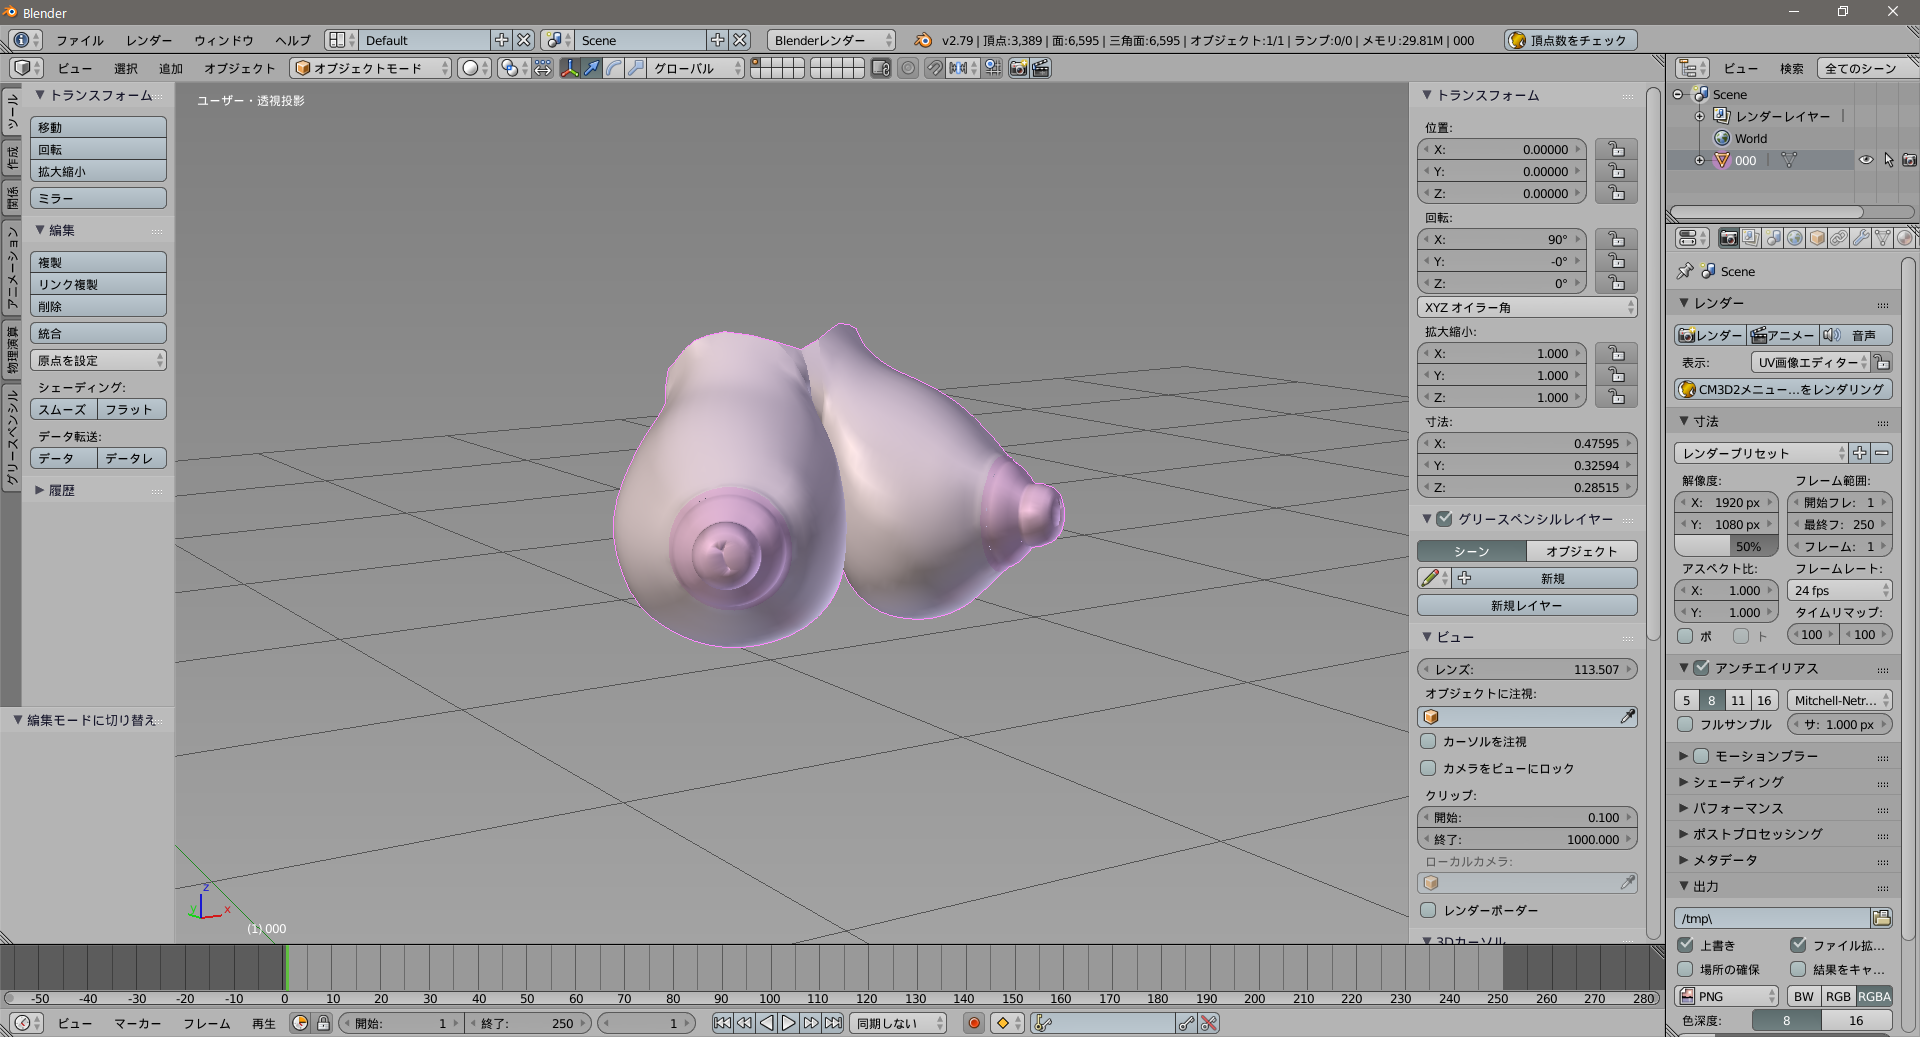Click the play animation button
The width and height of the screenshot is (1920, 1037).
pos(789,1023)
